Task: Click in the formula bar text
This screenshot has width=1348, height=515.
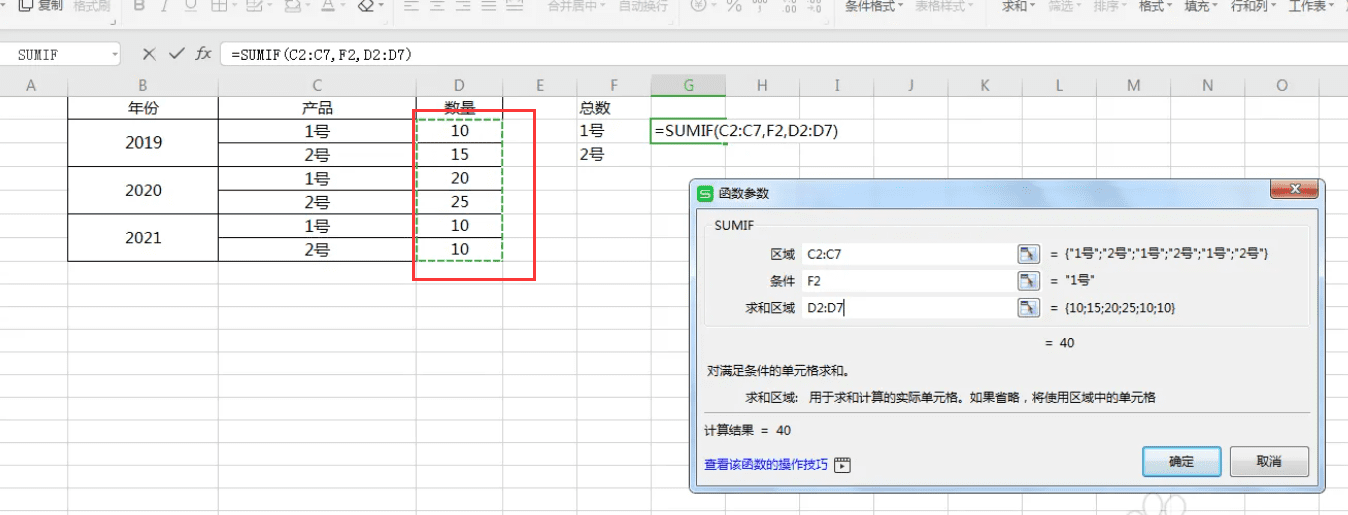Action: tap(322, 54)
